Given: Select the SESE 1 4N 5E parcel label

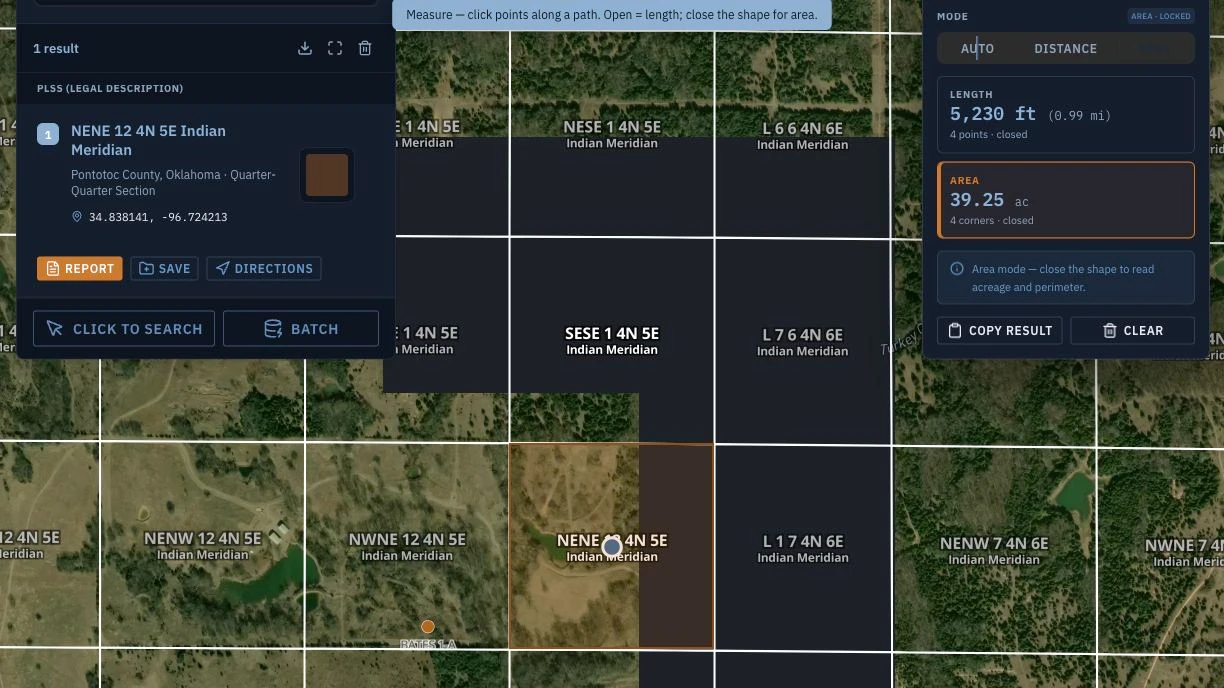Looking at the screenshot, I should tap(612, 340).
